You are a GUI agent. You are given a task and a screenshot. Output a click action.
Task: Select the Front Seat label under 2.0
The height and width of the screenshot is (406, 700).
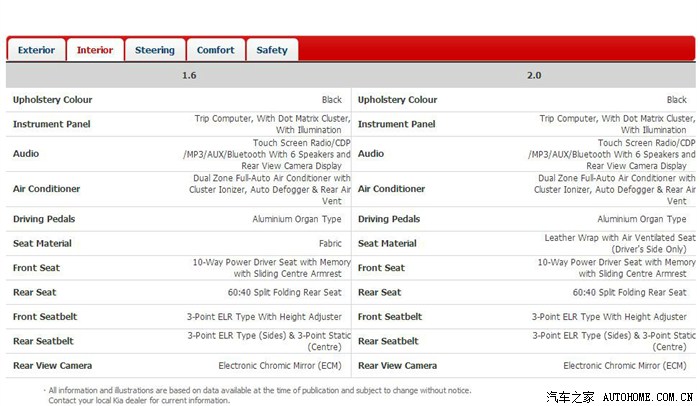point(381,268)
